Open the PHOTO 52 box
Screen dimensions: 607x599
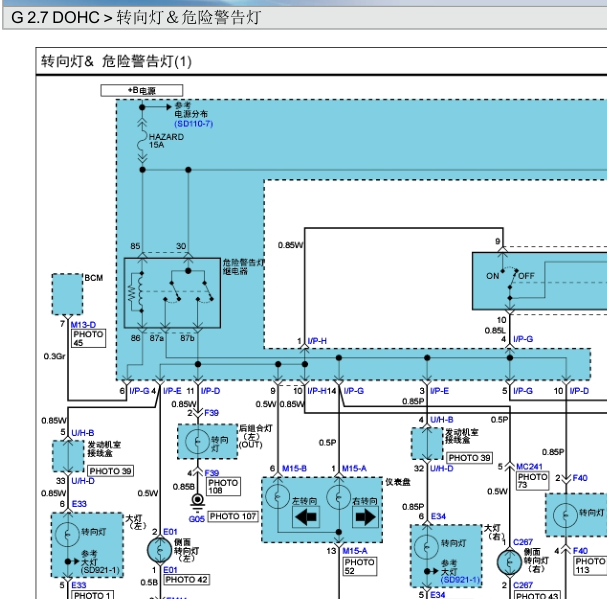[360, 566]
